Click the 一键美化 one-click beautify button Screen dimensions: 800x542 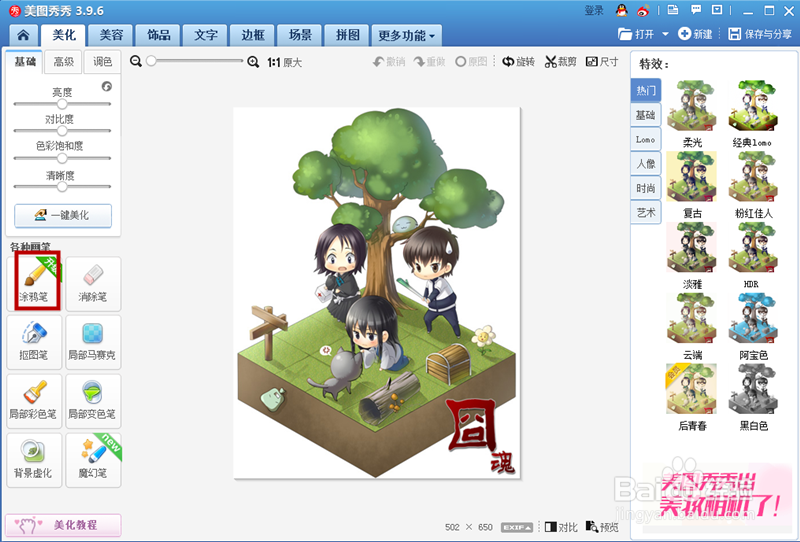pyautogui.click(x=63, y=215)
